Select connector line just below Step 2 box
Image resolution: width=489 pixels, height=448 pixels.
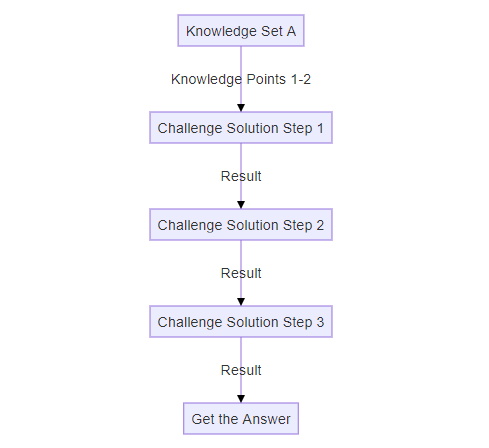click(x=241, y=253)
